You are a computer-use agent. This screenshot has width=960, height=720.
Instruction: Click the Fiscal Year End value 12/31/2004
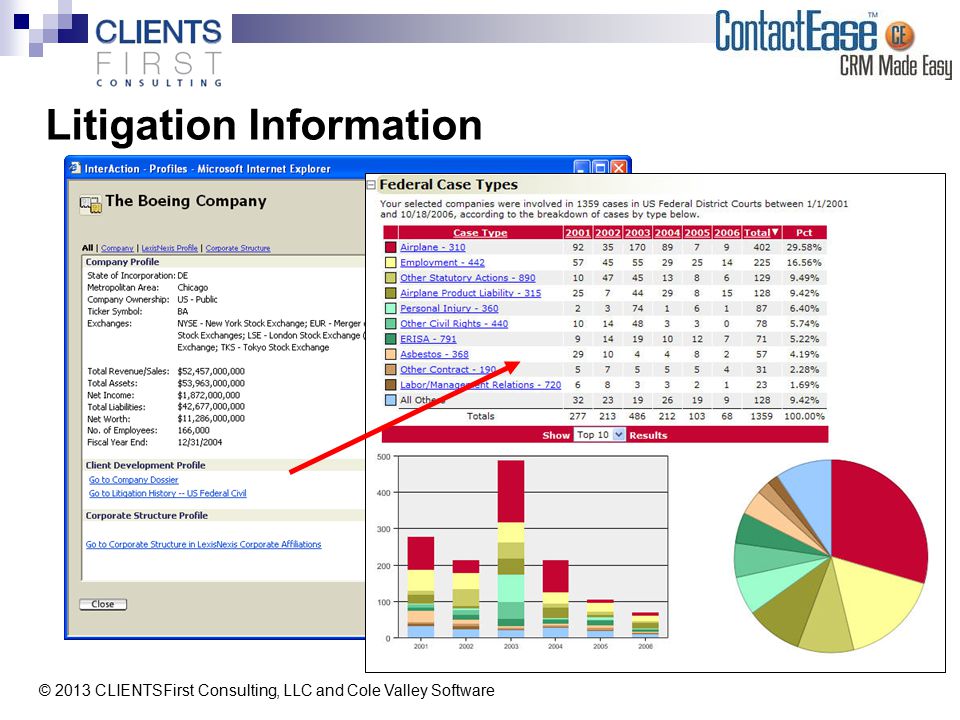(x=200, y=442)
